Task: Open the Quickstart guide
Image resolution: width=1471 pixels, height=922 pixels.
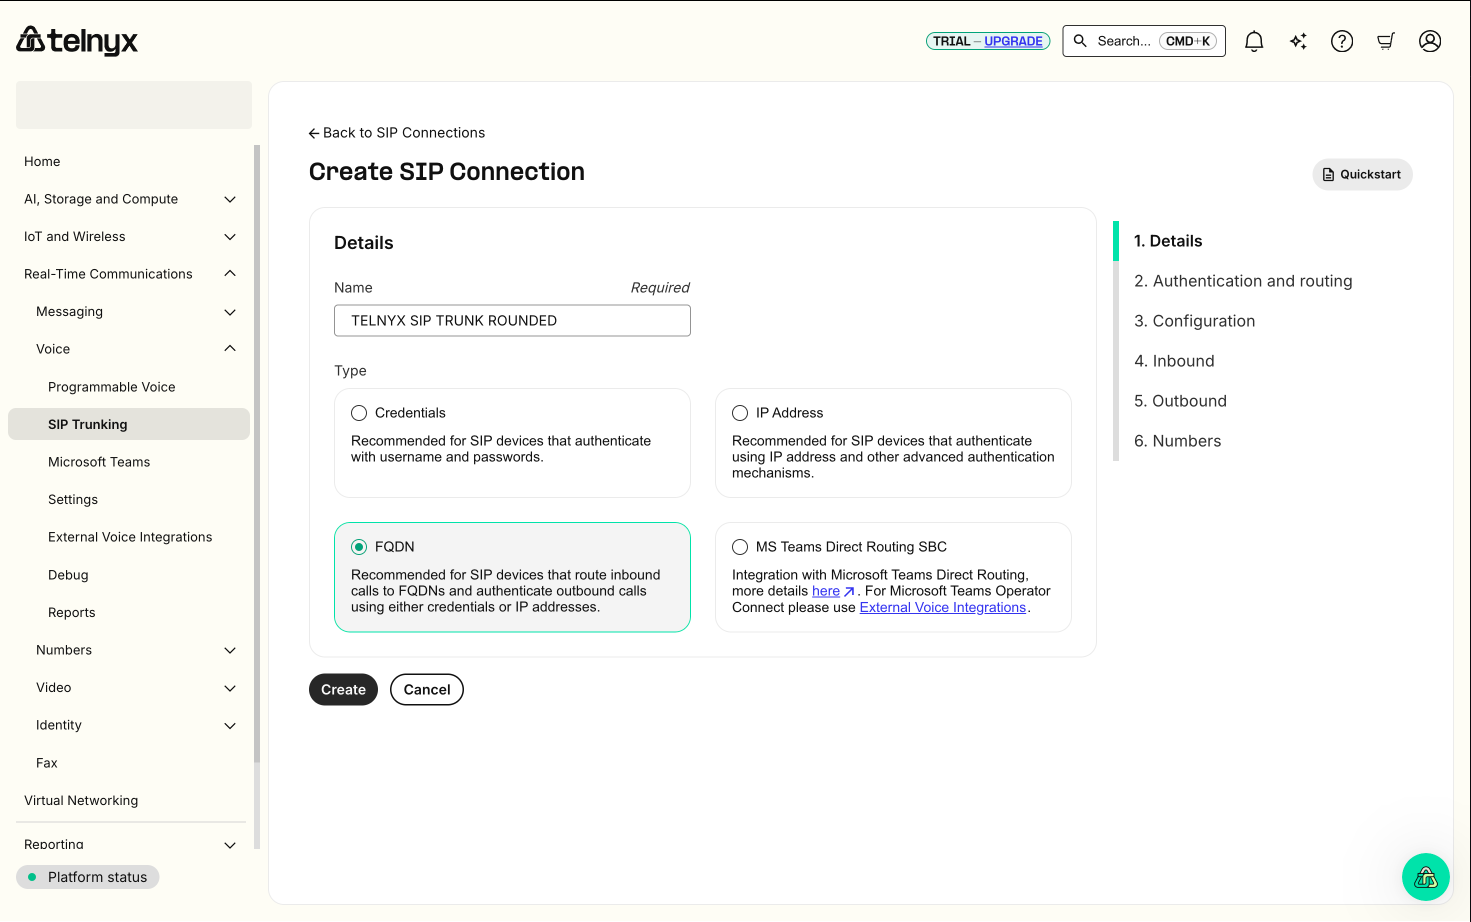Action: pyautogui.click(x=1362, y=174)
